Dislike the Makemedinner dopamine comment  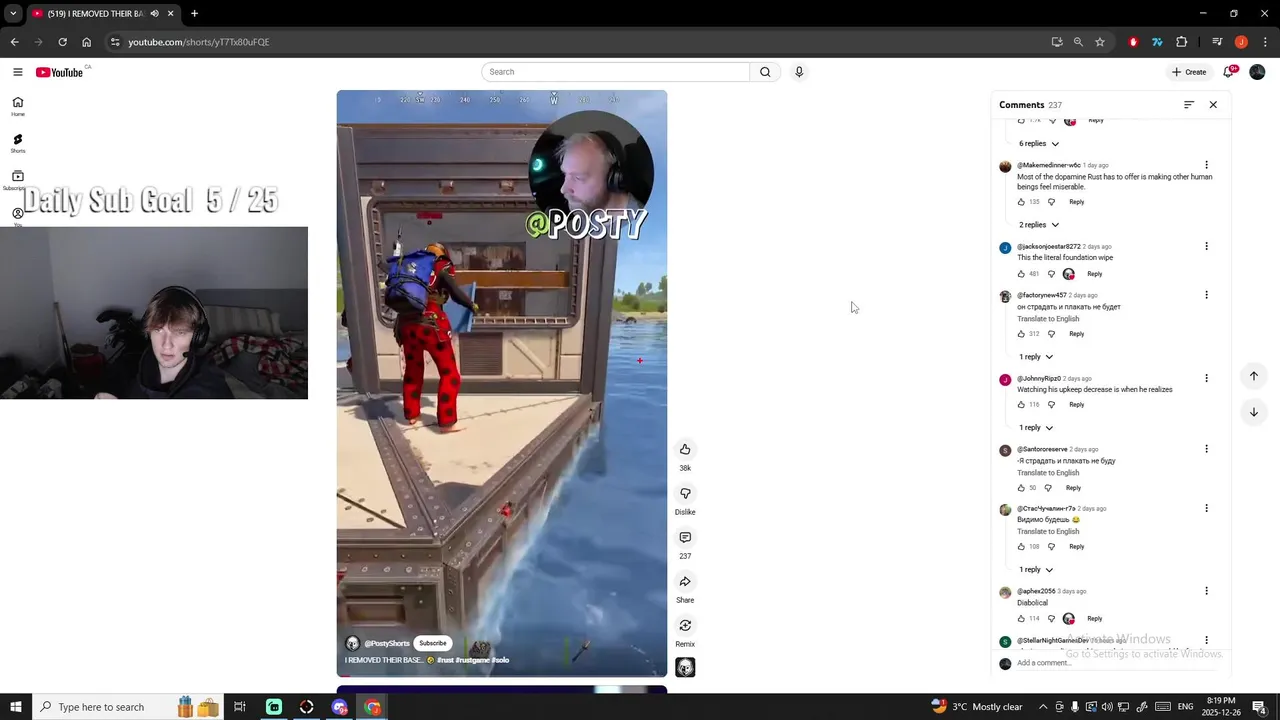(1051, 202)
